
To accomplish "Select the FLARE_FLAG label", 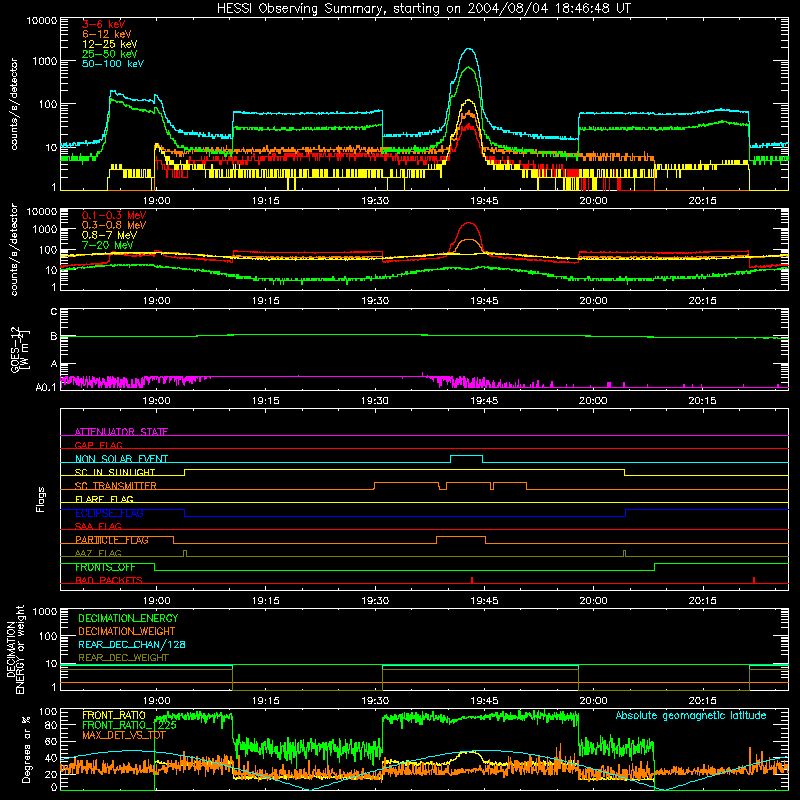I will click(104, 499).
